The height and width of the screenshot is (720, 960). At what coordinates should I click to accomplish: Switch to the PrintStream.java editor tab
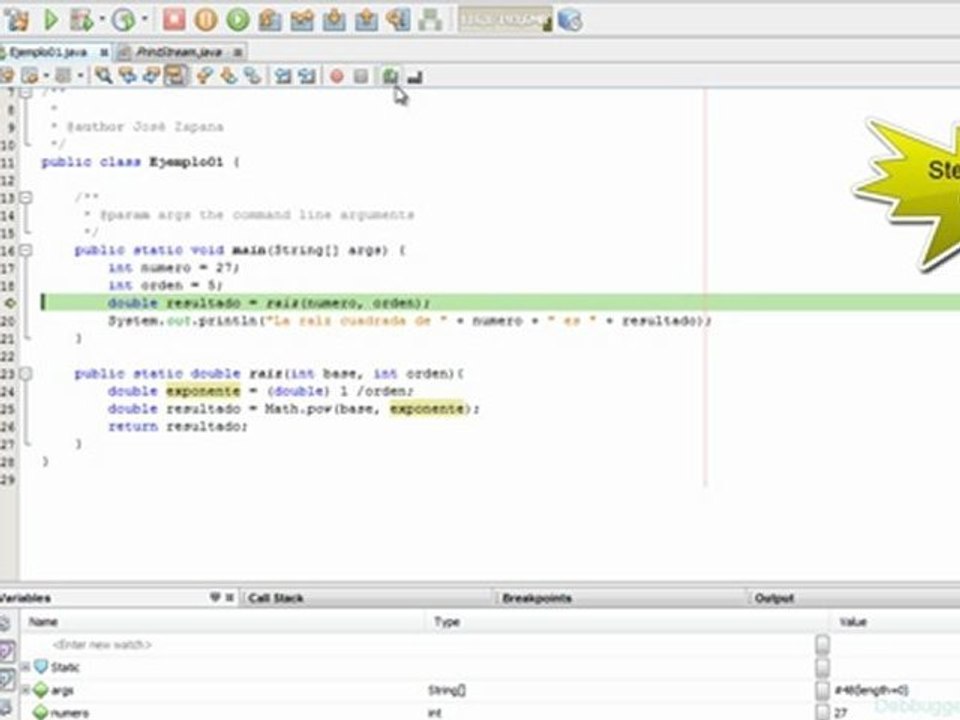(x=179, y=52)
